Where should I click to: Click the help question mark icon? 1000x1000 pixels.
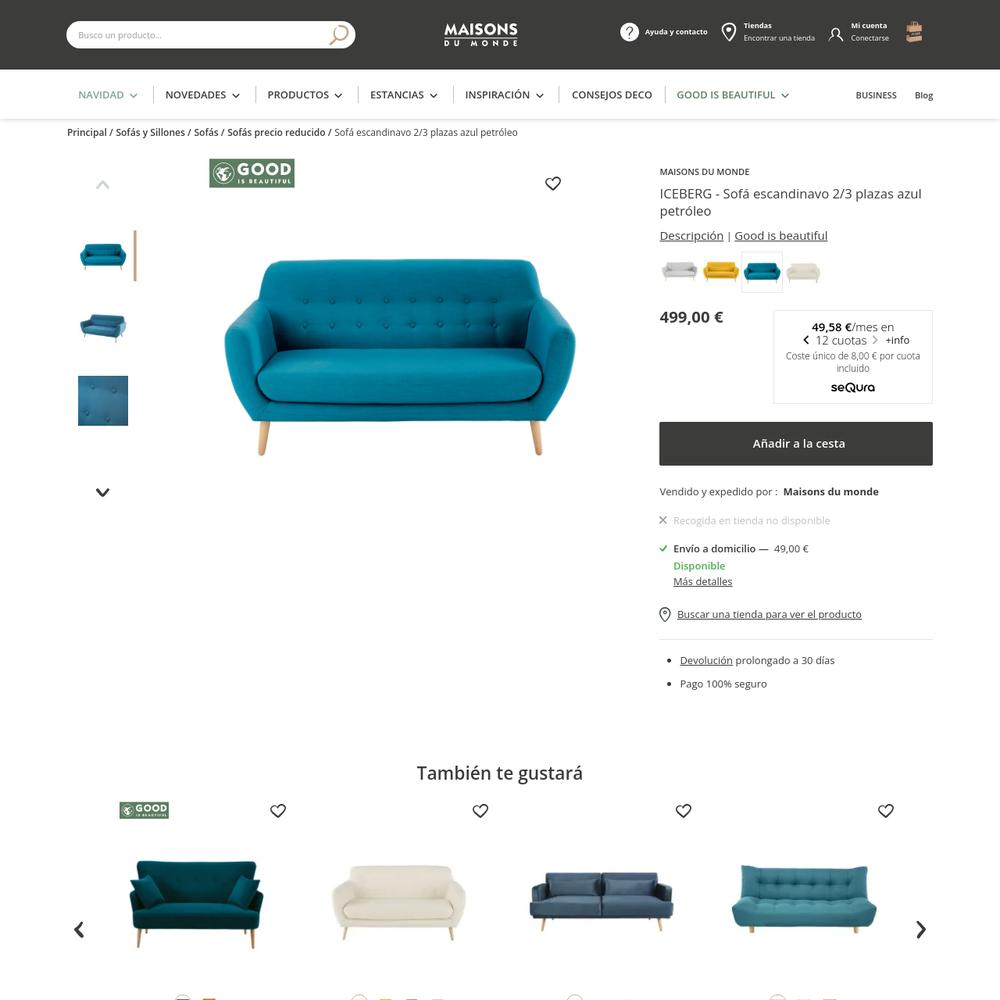point(629,32)
